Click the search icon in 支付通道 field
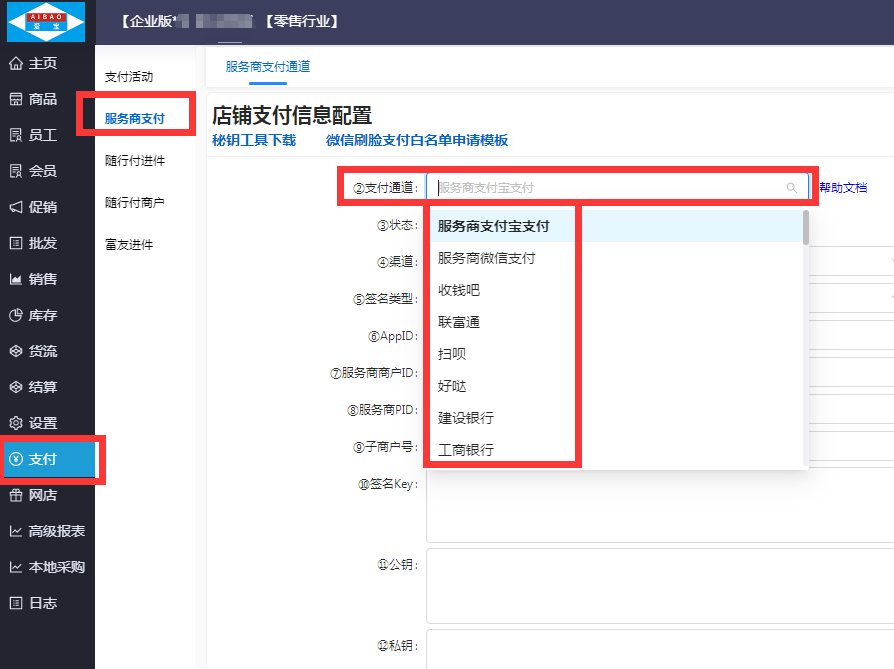The width and height of the screenshot is (894, 669). point(791,188)
